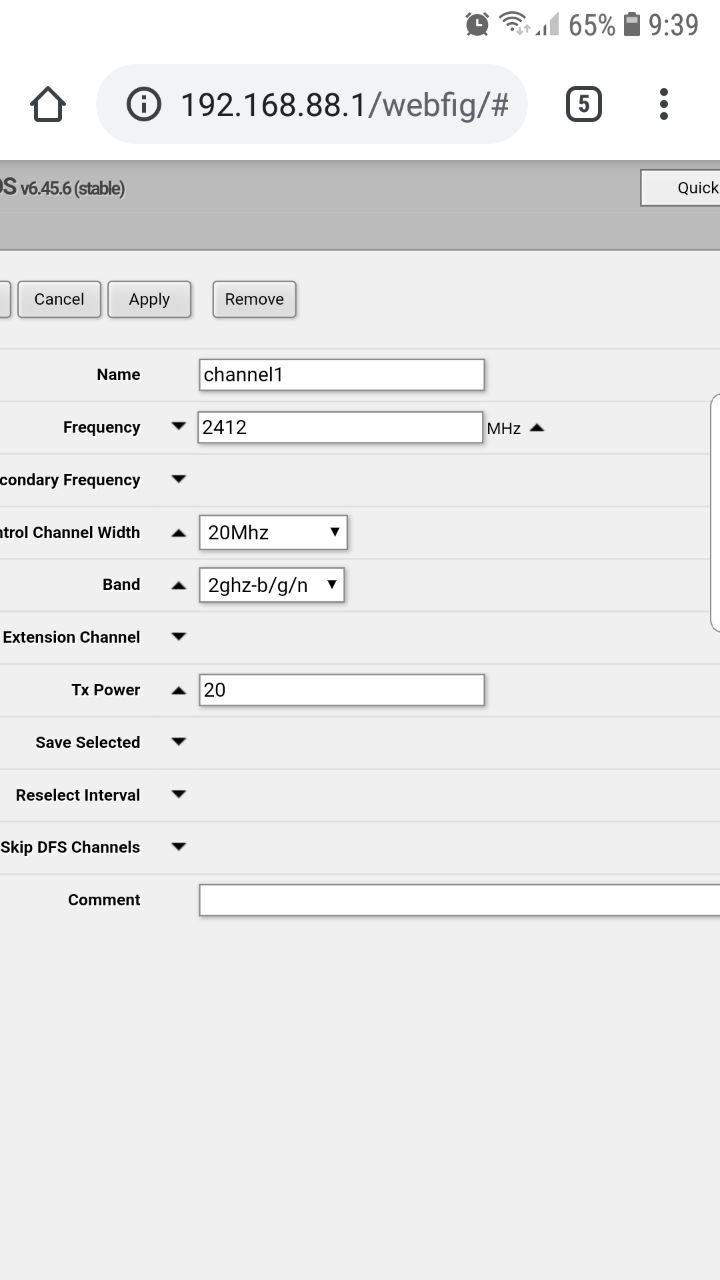Open the browser three-dot menu
720x1280 pixels.
664,104
